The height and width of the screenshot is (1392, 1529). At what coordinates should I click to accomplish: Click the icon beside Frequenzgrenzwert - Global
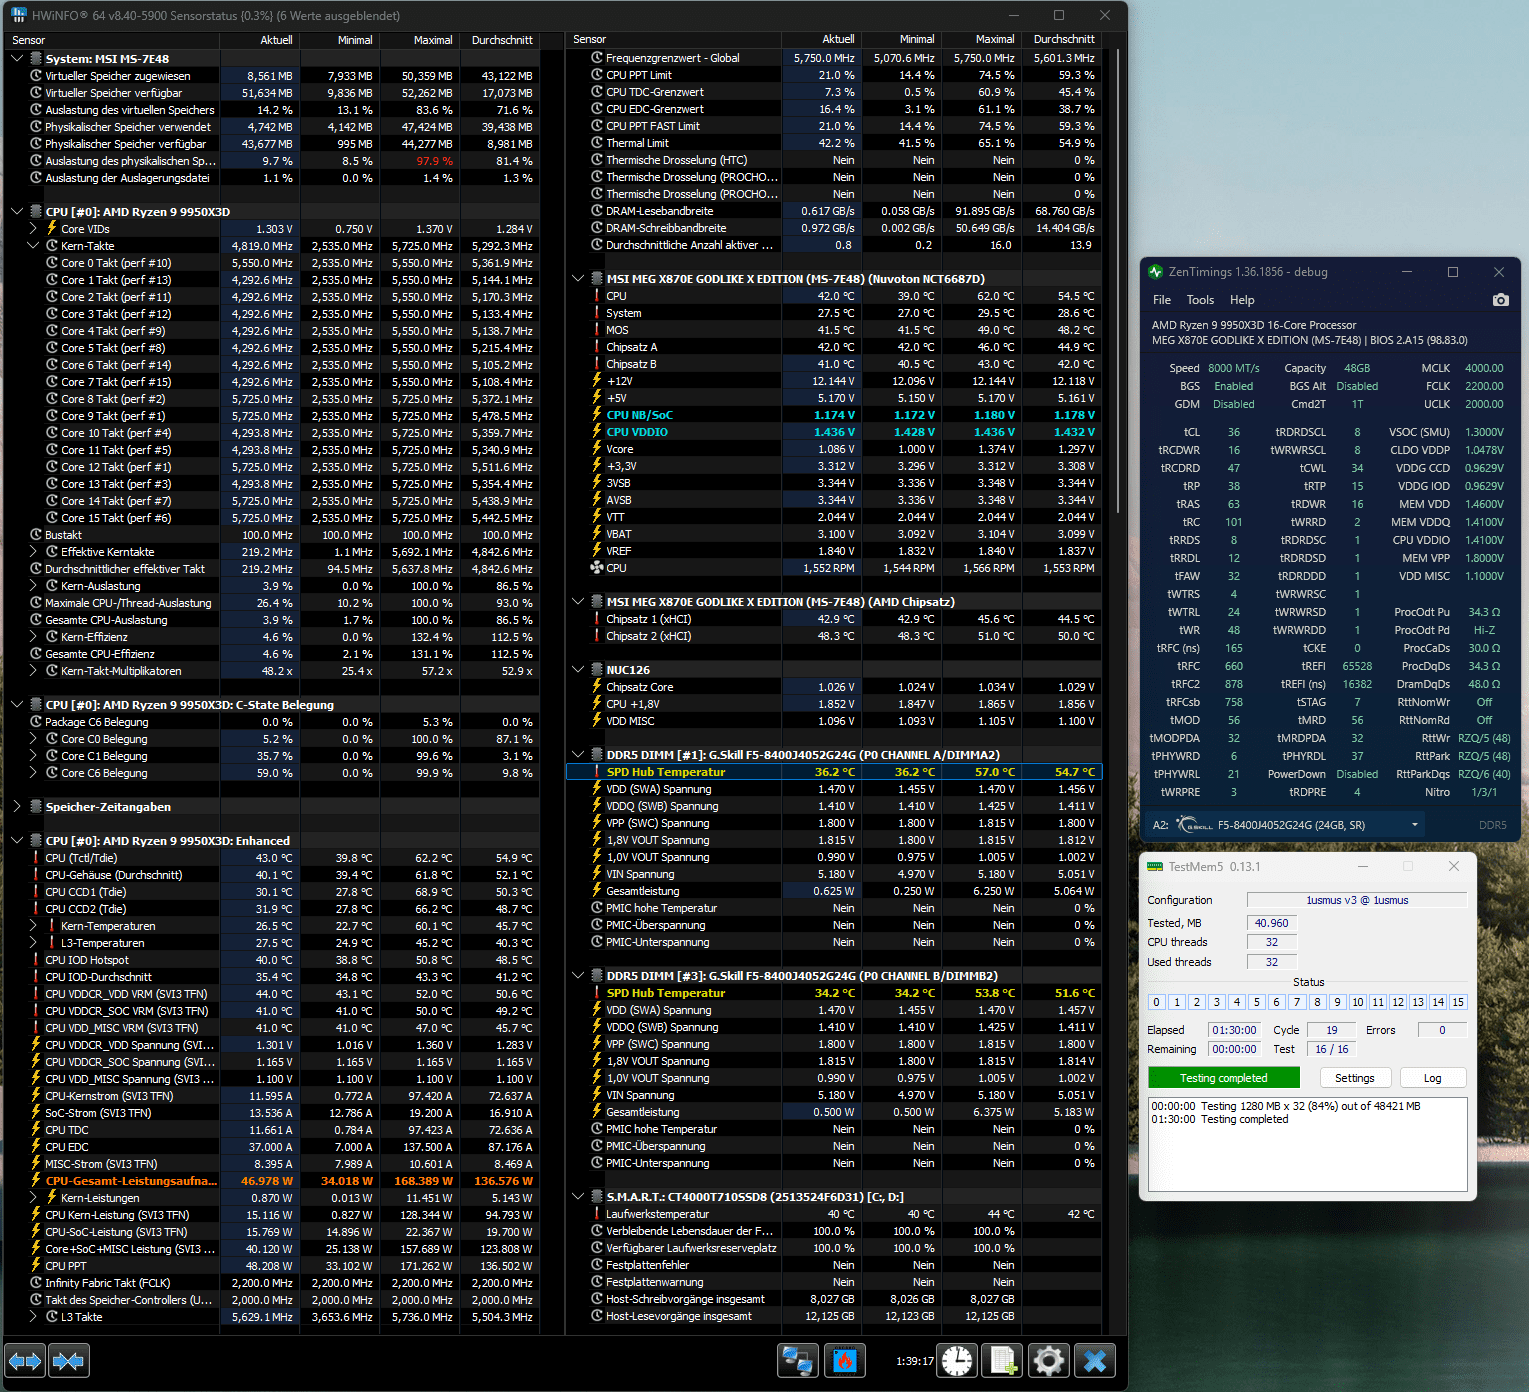(597, 58)
